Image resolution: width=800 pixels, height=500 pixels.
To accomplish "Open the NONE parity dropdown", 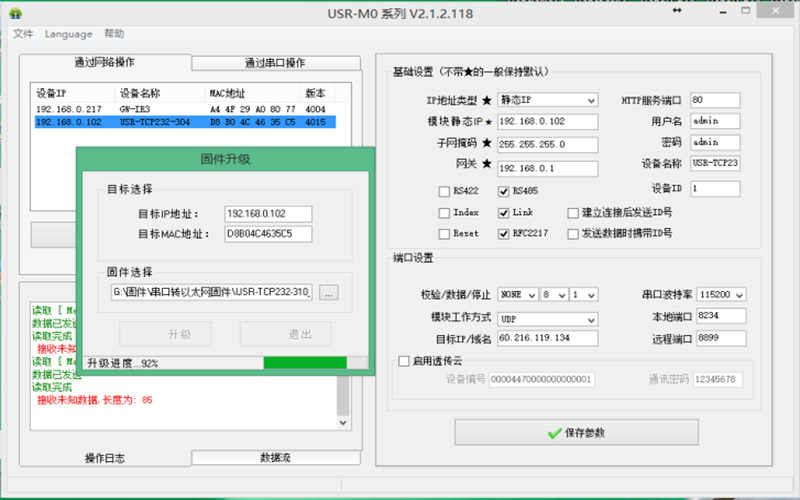I will tap(518, 295).
